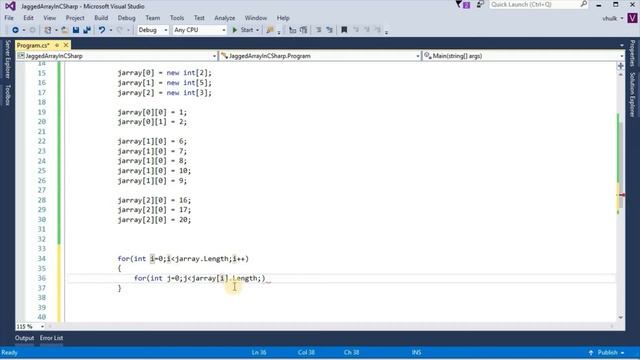Open the Test menu
The image size is (640, 360).
199,18
